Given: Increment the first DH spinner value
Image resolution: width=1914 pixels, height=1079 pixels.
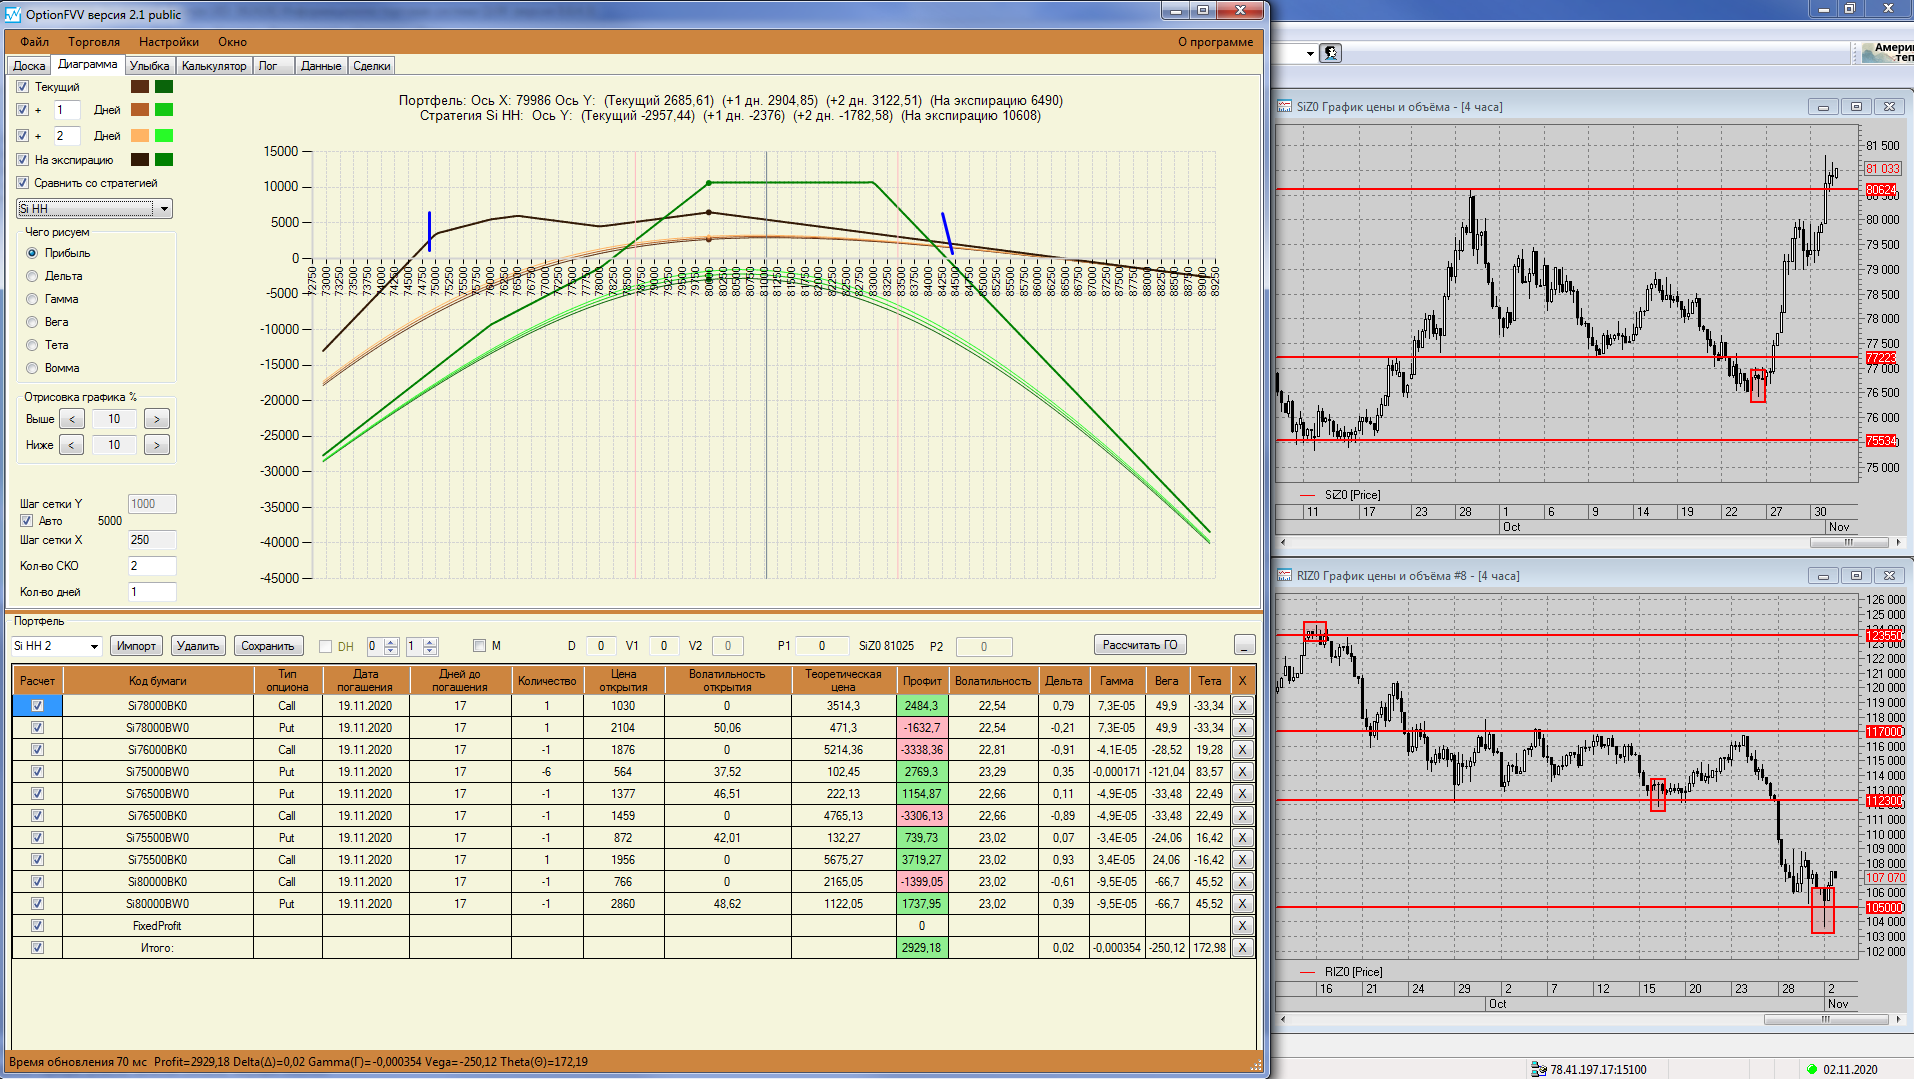Looking at the screenshot, I should coord(391,642).
